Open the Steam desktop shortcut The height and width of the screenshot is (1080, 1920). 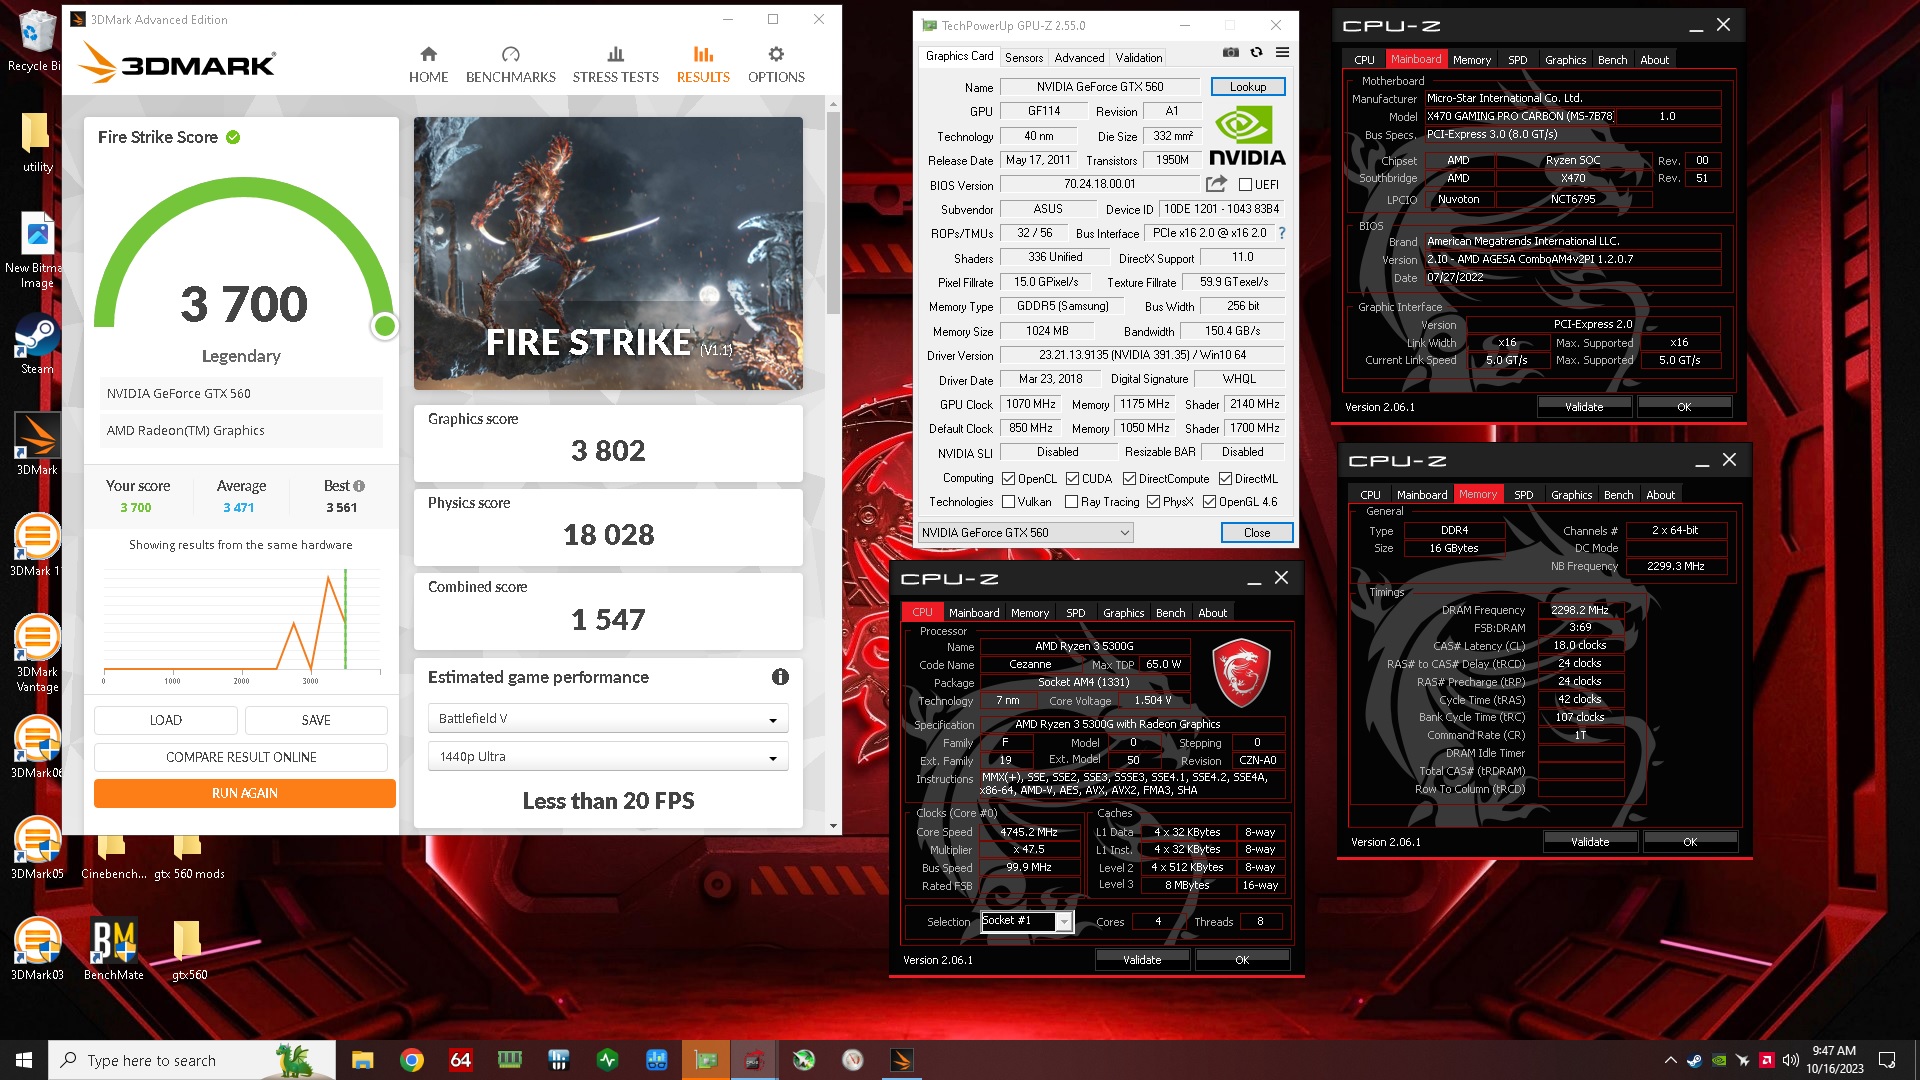click(x=37, y=345)
